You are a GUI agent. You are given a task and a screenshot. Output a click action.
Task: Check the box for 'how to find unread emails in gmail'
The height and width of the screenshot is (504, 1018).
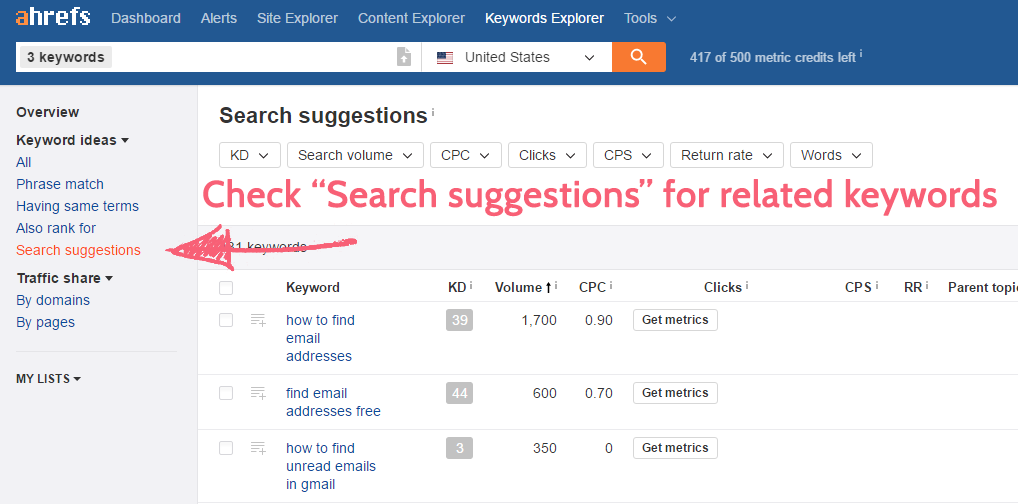pyautogui.click(x=226, y=447)
